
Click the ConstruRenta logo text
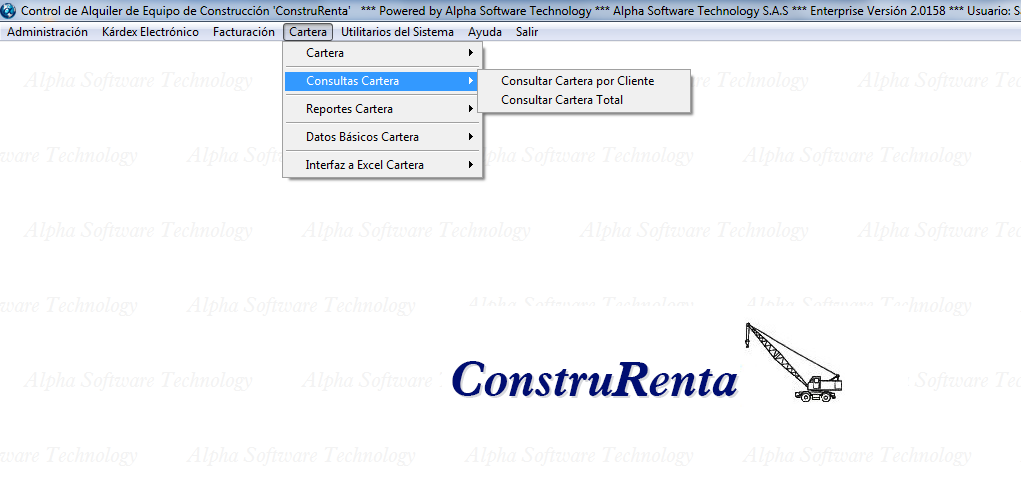pyautogui.click(x=594, y=380)
